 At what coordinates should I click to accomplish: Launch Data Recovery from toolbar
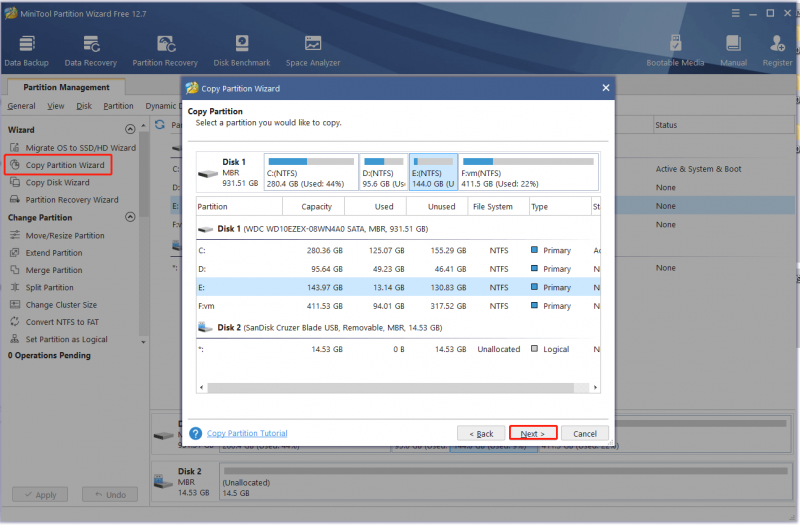pyautogui.click(x=91, y=51)
